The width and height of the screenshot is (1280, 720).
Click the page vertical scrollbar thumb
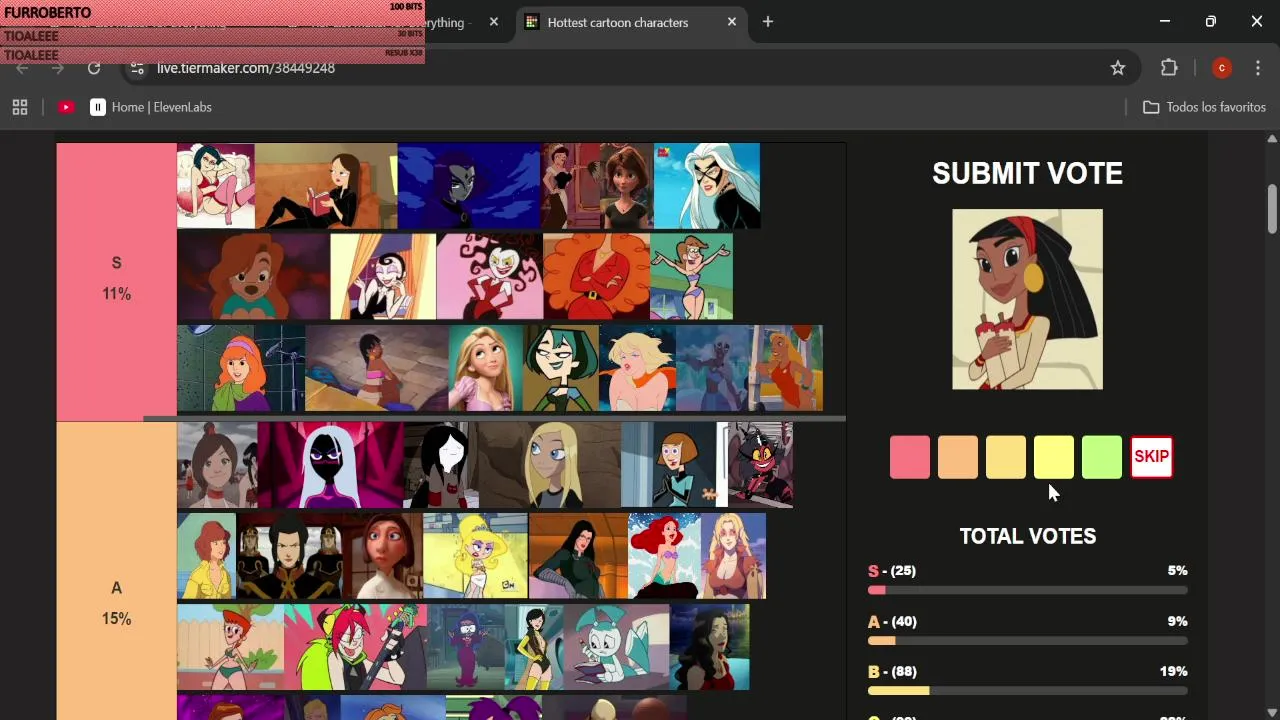click(x=1272, y=208)
